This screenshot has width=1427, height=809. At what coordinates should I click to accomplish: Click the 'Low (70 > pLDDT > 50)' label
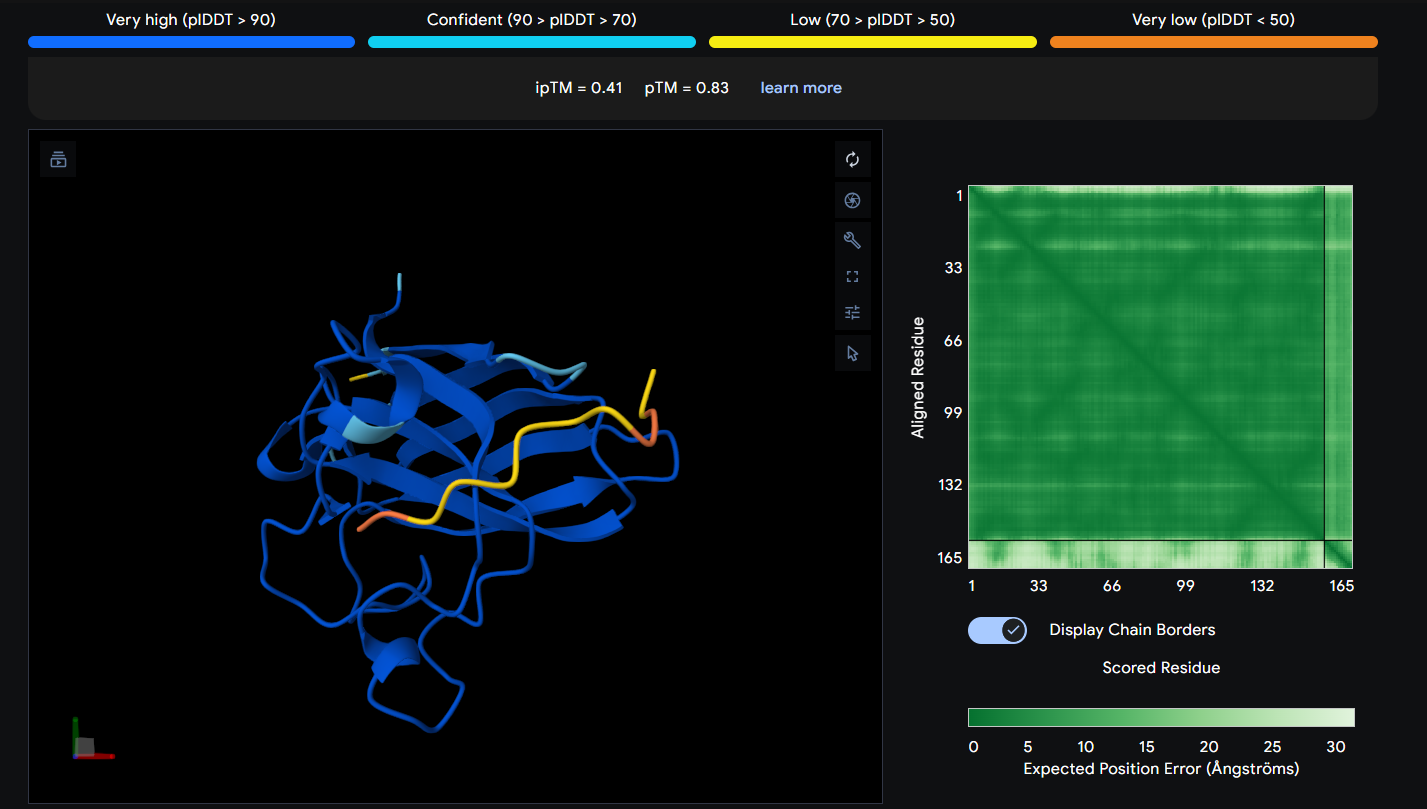click(x=873, y=19)
